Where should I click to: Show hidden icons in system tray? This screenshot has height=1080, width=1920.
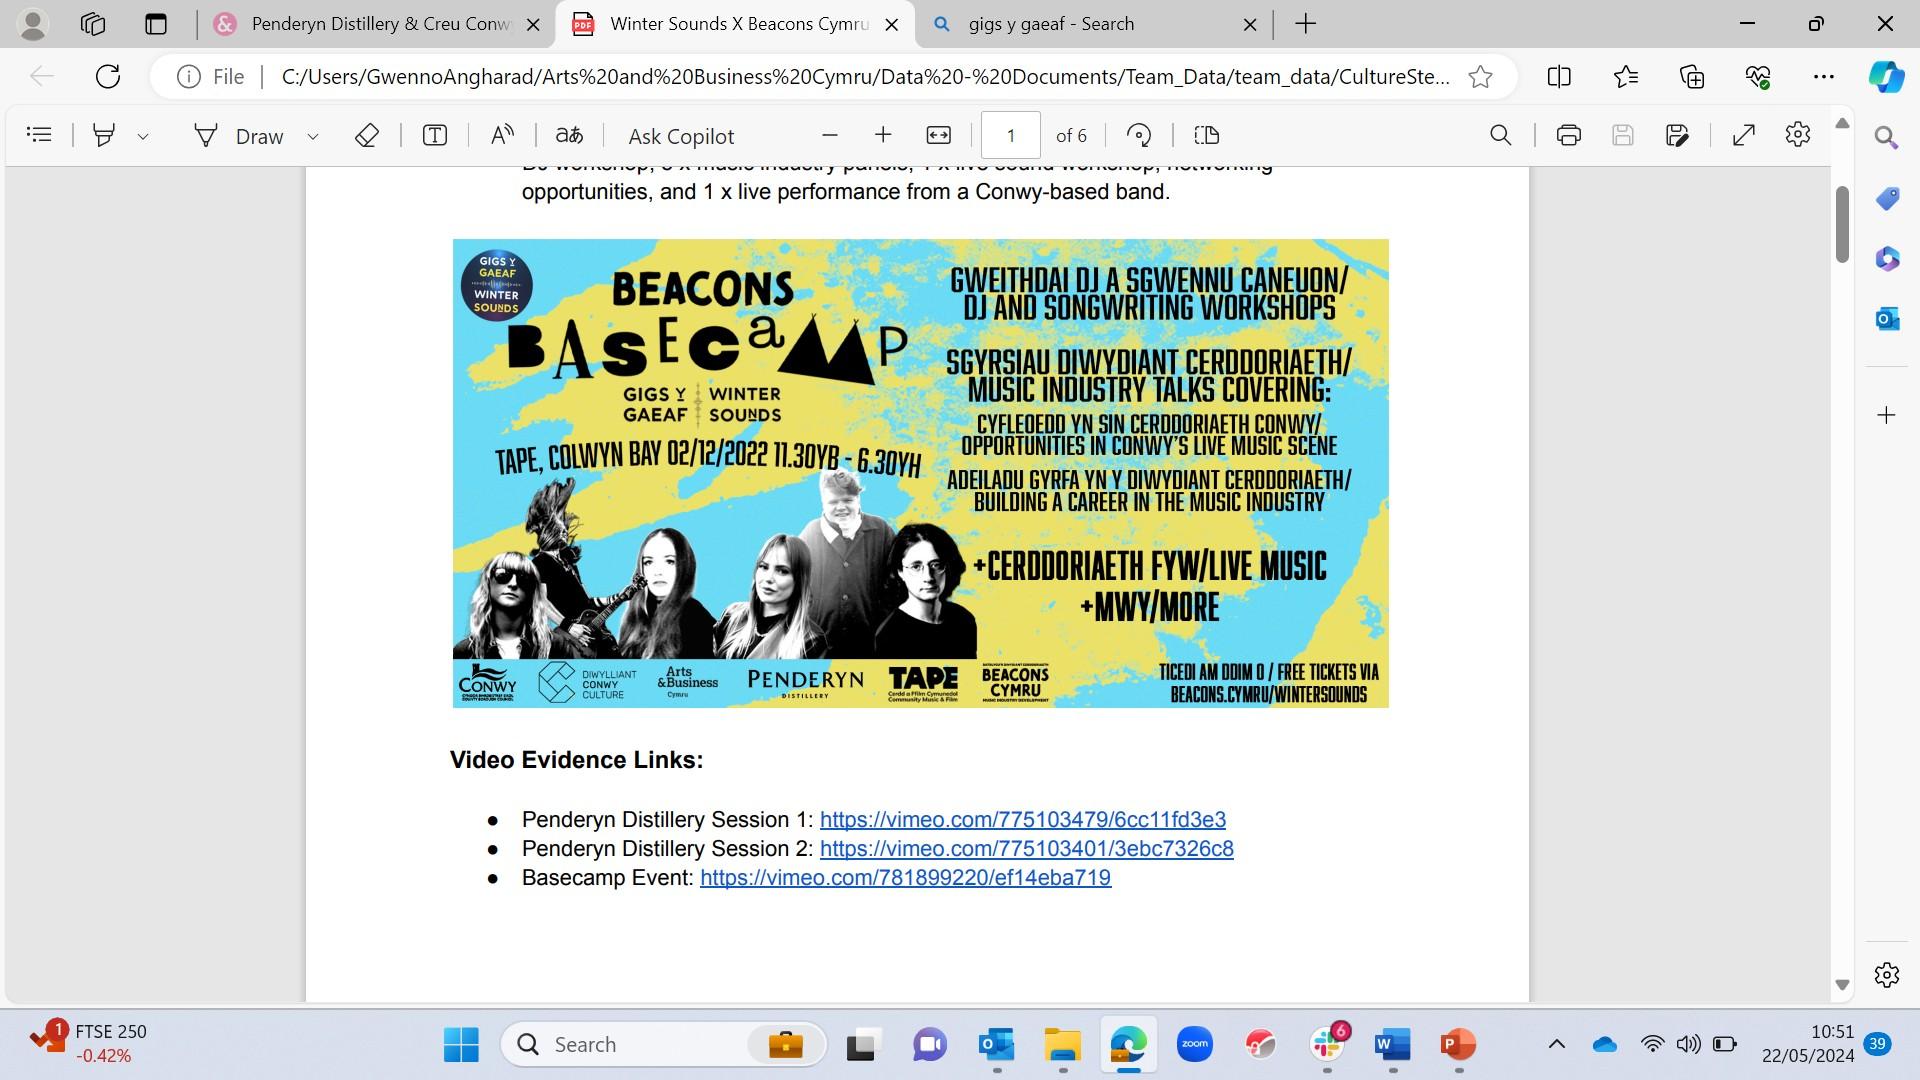pos(1556,1044)
